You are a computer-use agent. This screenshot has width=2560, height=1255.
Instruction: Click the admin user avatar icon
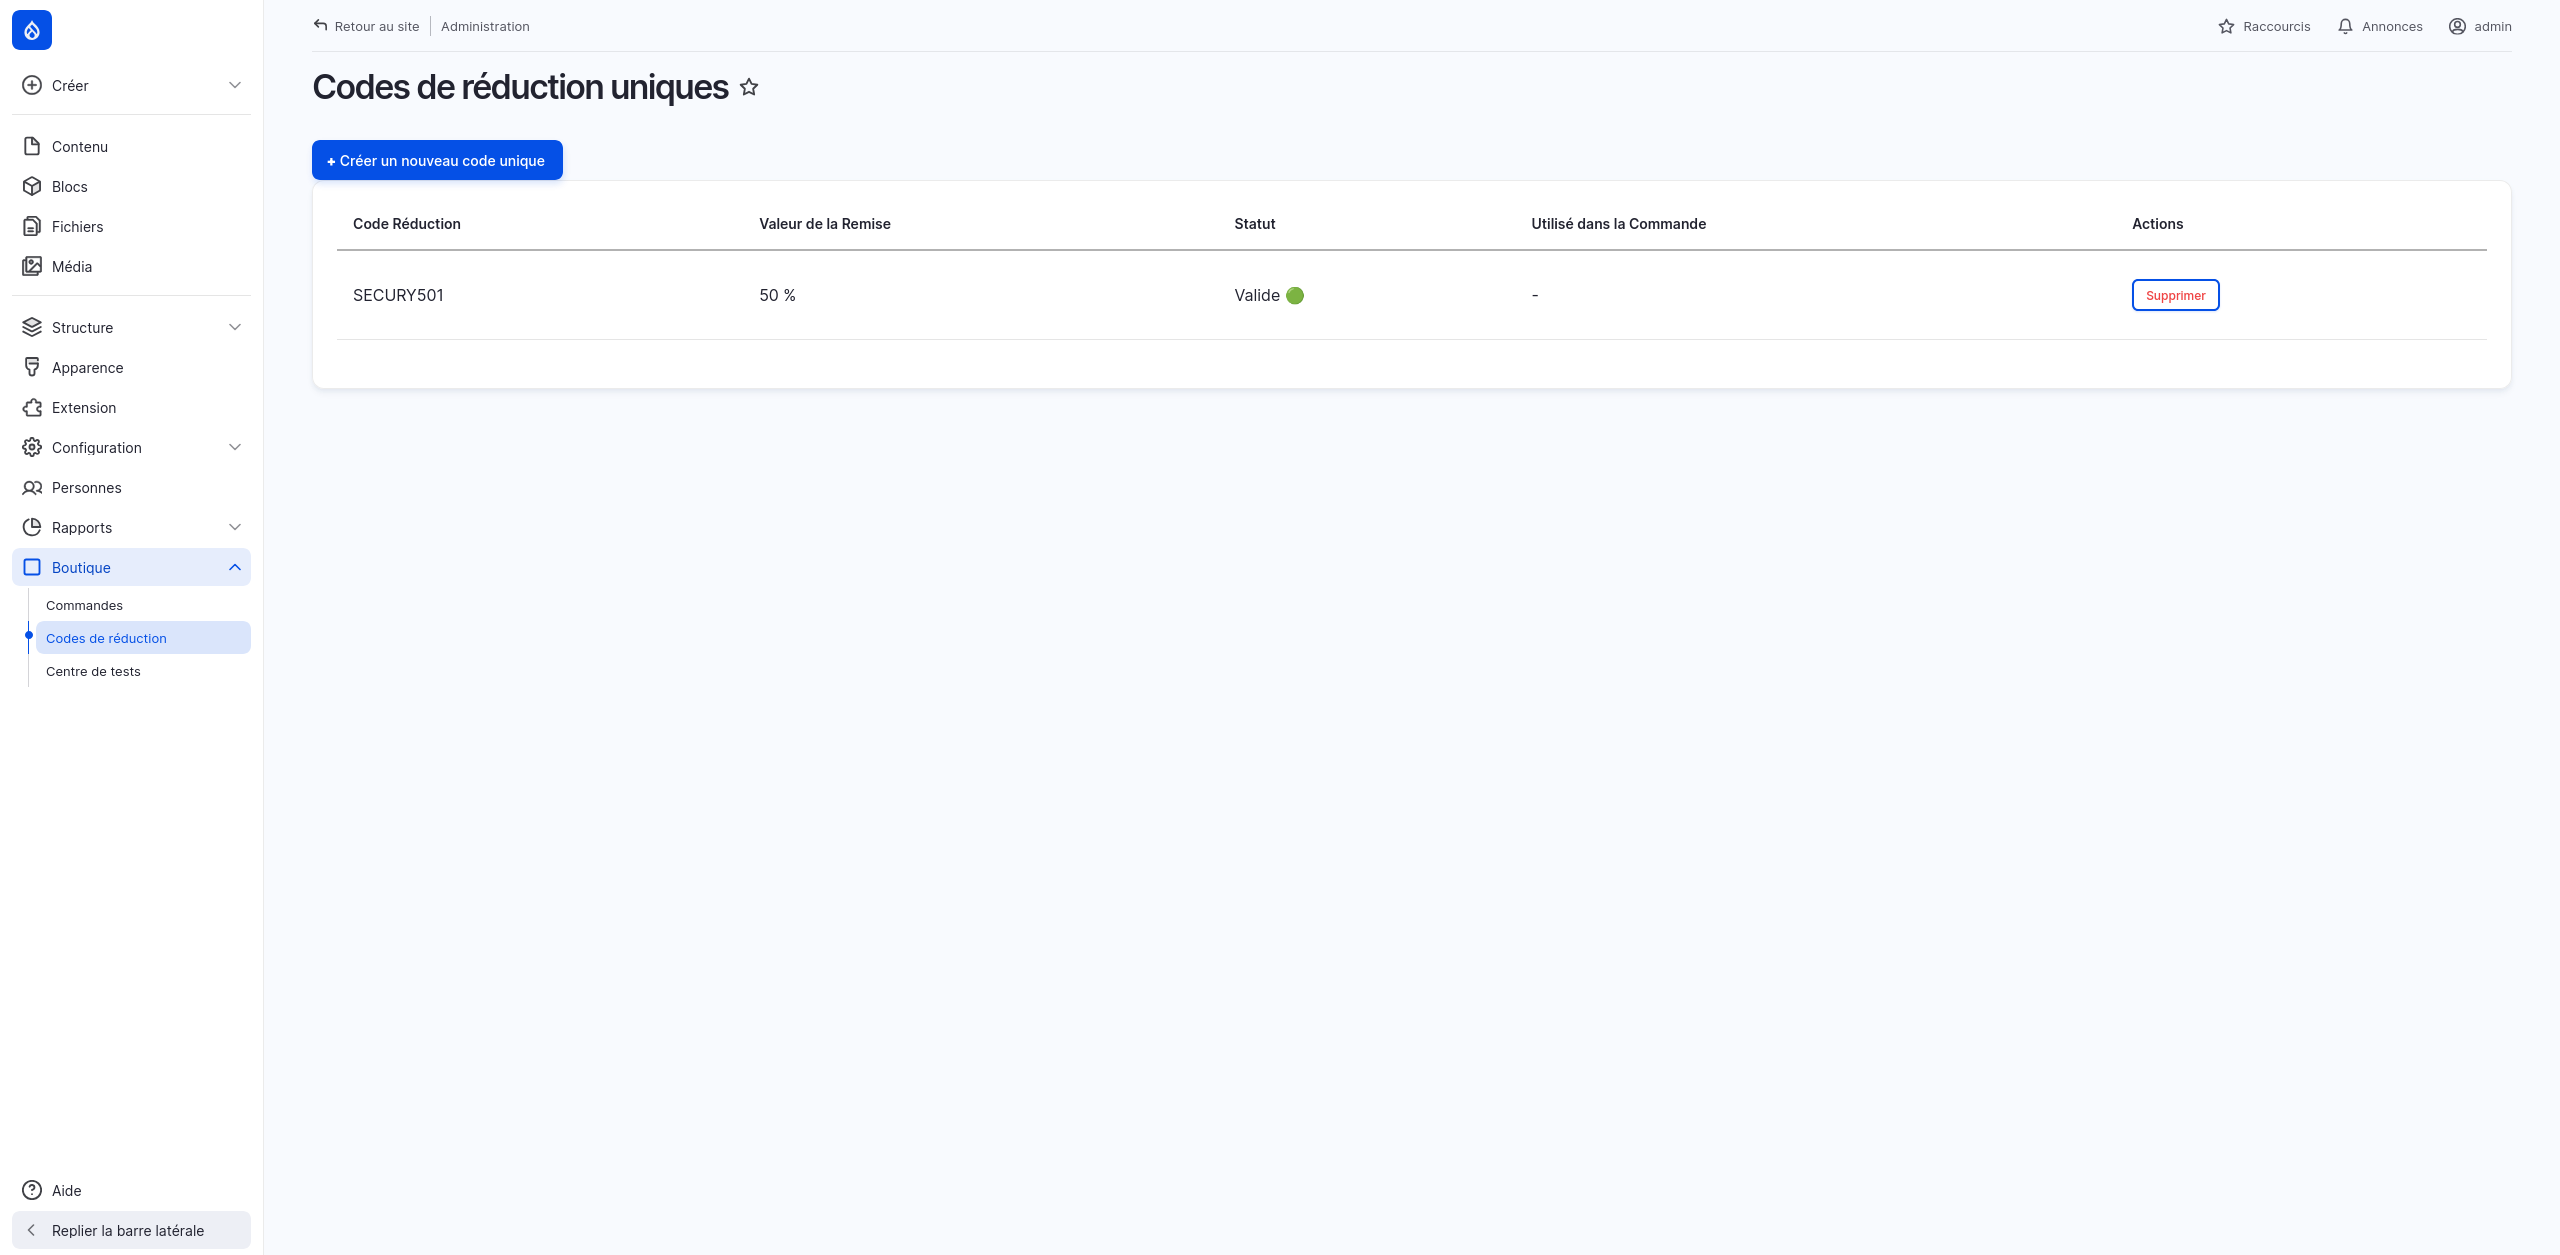click(x=2457, y=26)
